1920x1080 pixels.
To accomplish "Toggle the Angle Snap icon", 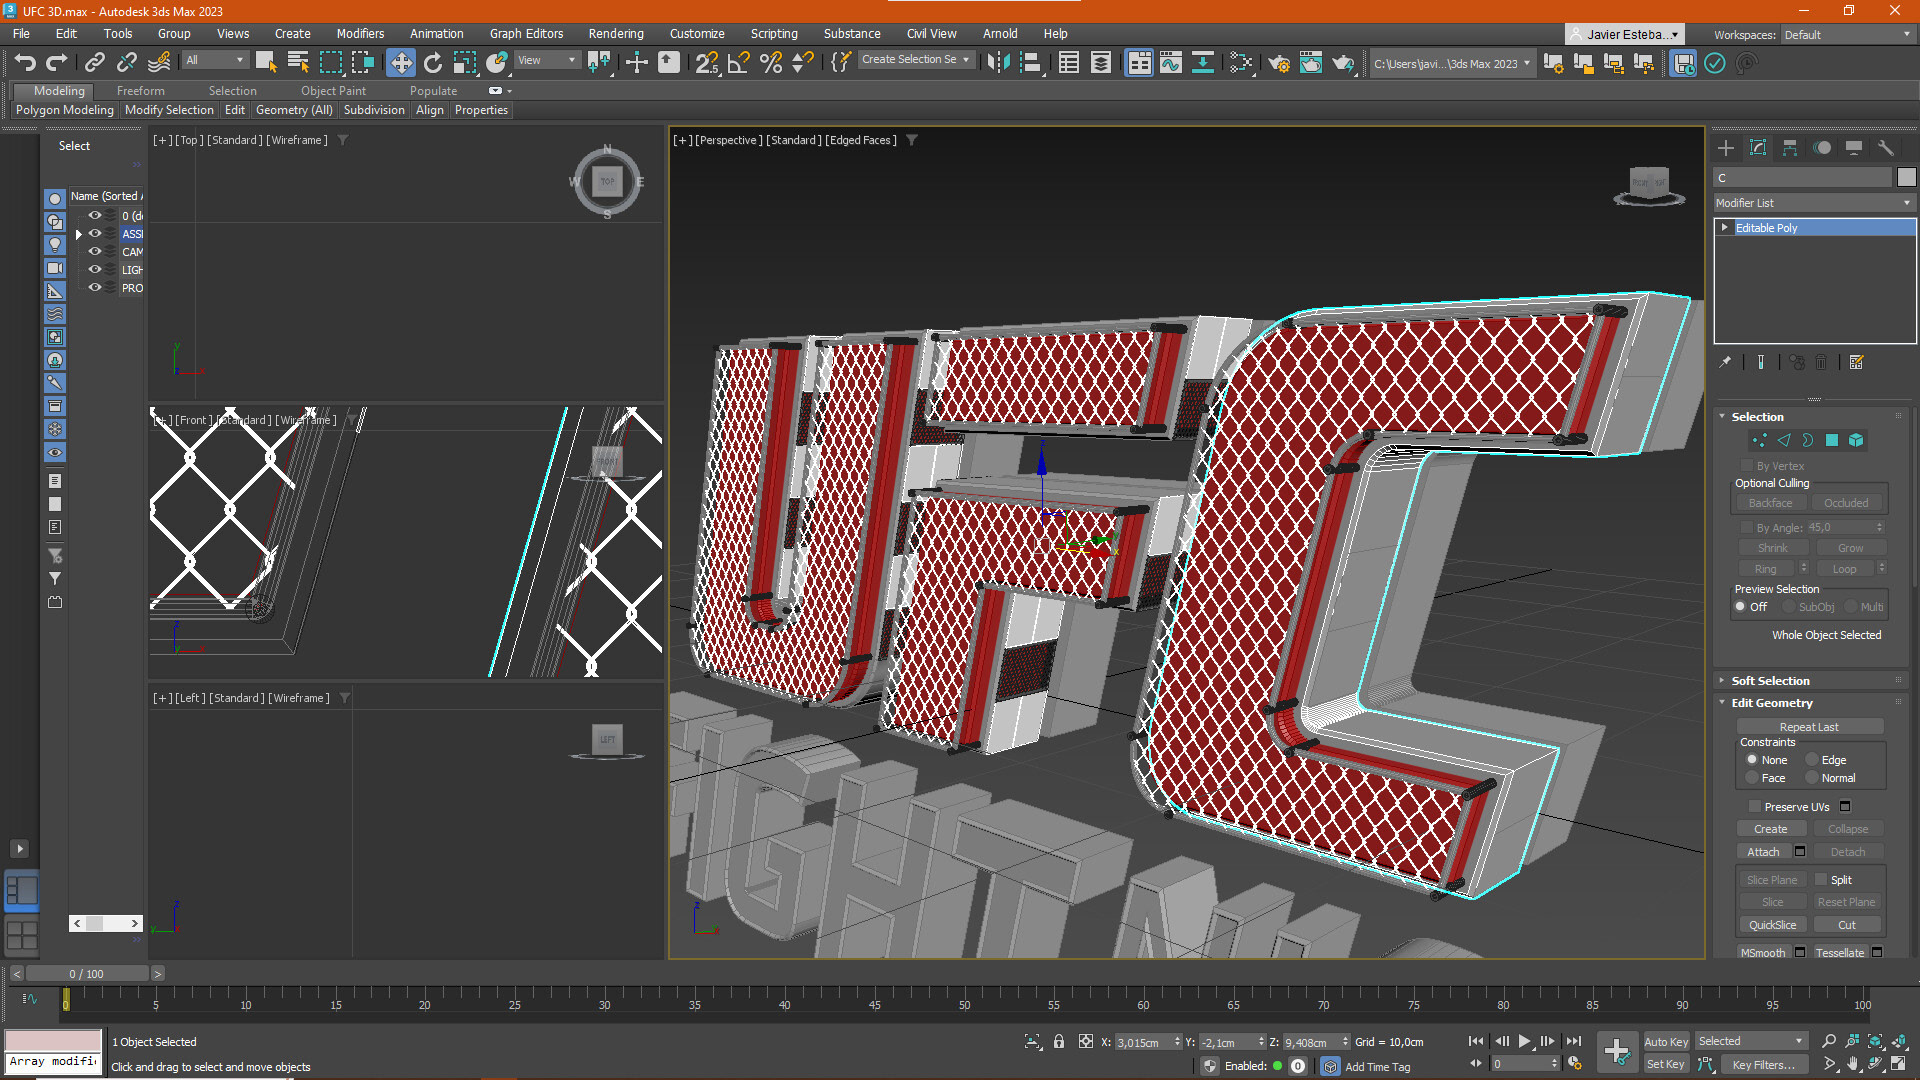I will [738, 63].
